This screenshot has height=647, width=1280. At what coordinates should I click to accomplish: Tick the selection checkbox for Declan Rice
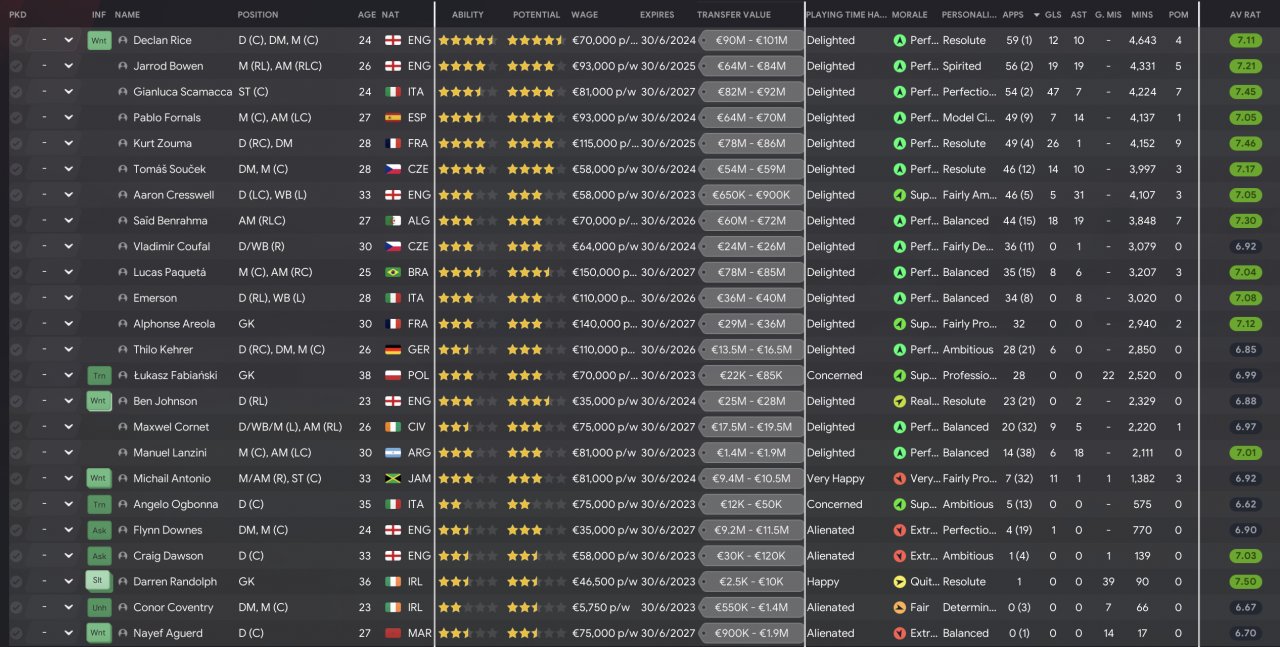(x=16, y=40)
